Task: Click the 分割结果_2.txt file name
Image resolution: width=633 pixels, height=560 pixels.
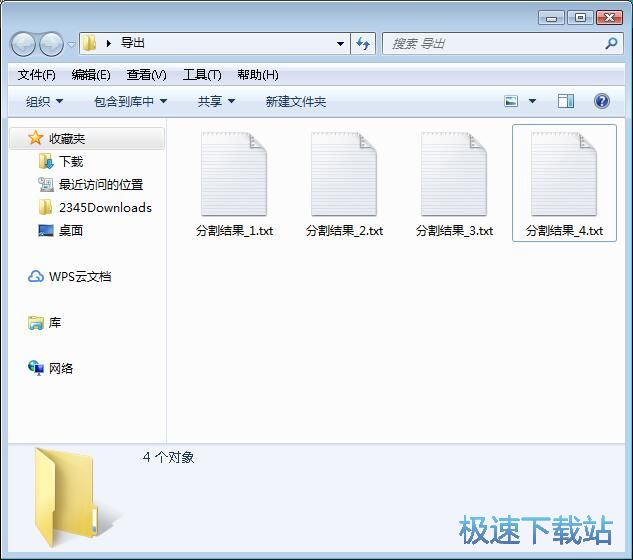Action: pyautogui.click(x=344, y=231)
